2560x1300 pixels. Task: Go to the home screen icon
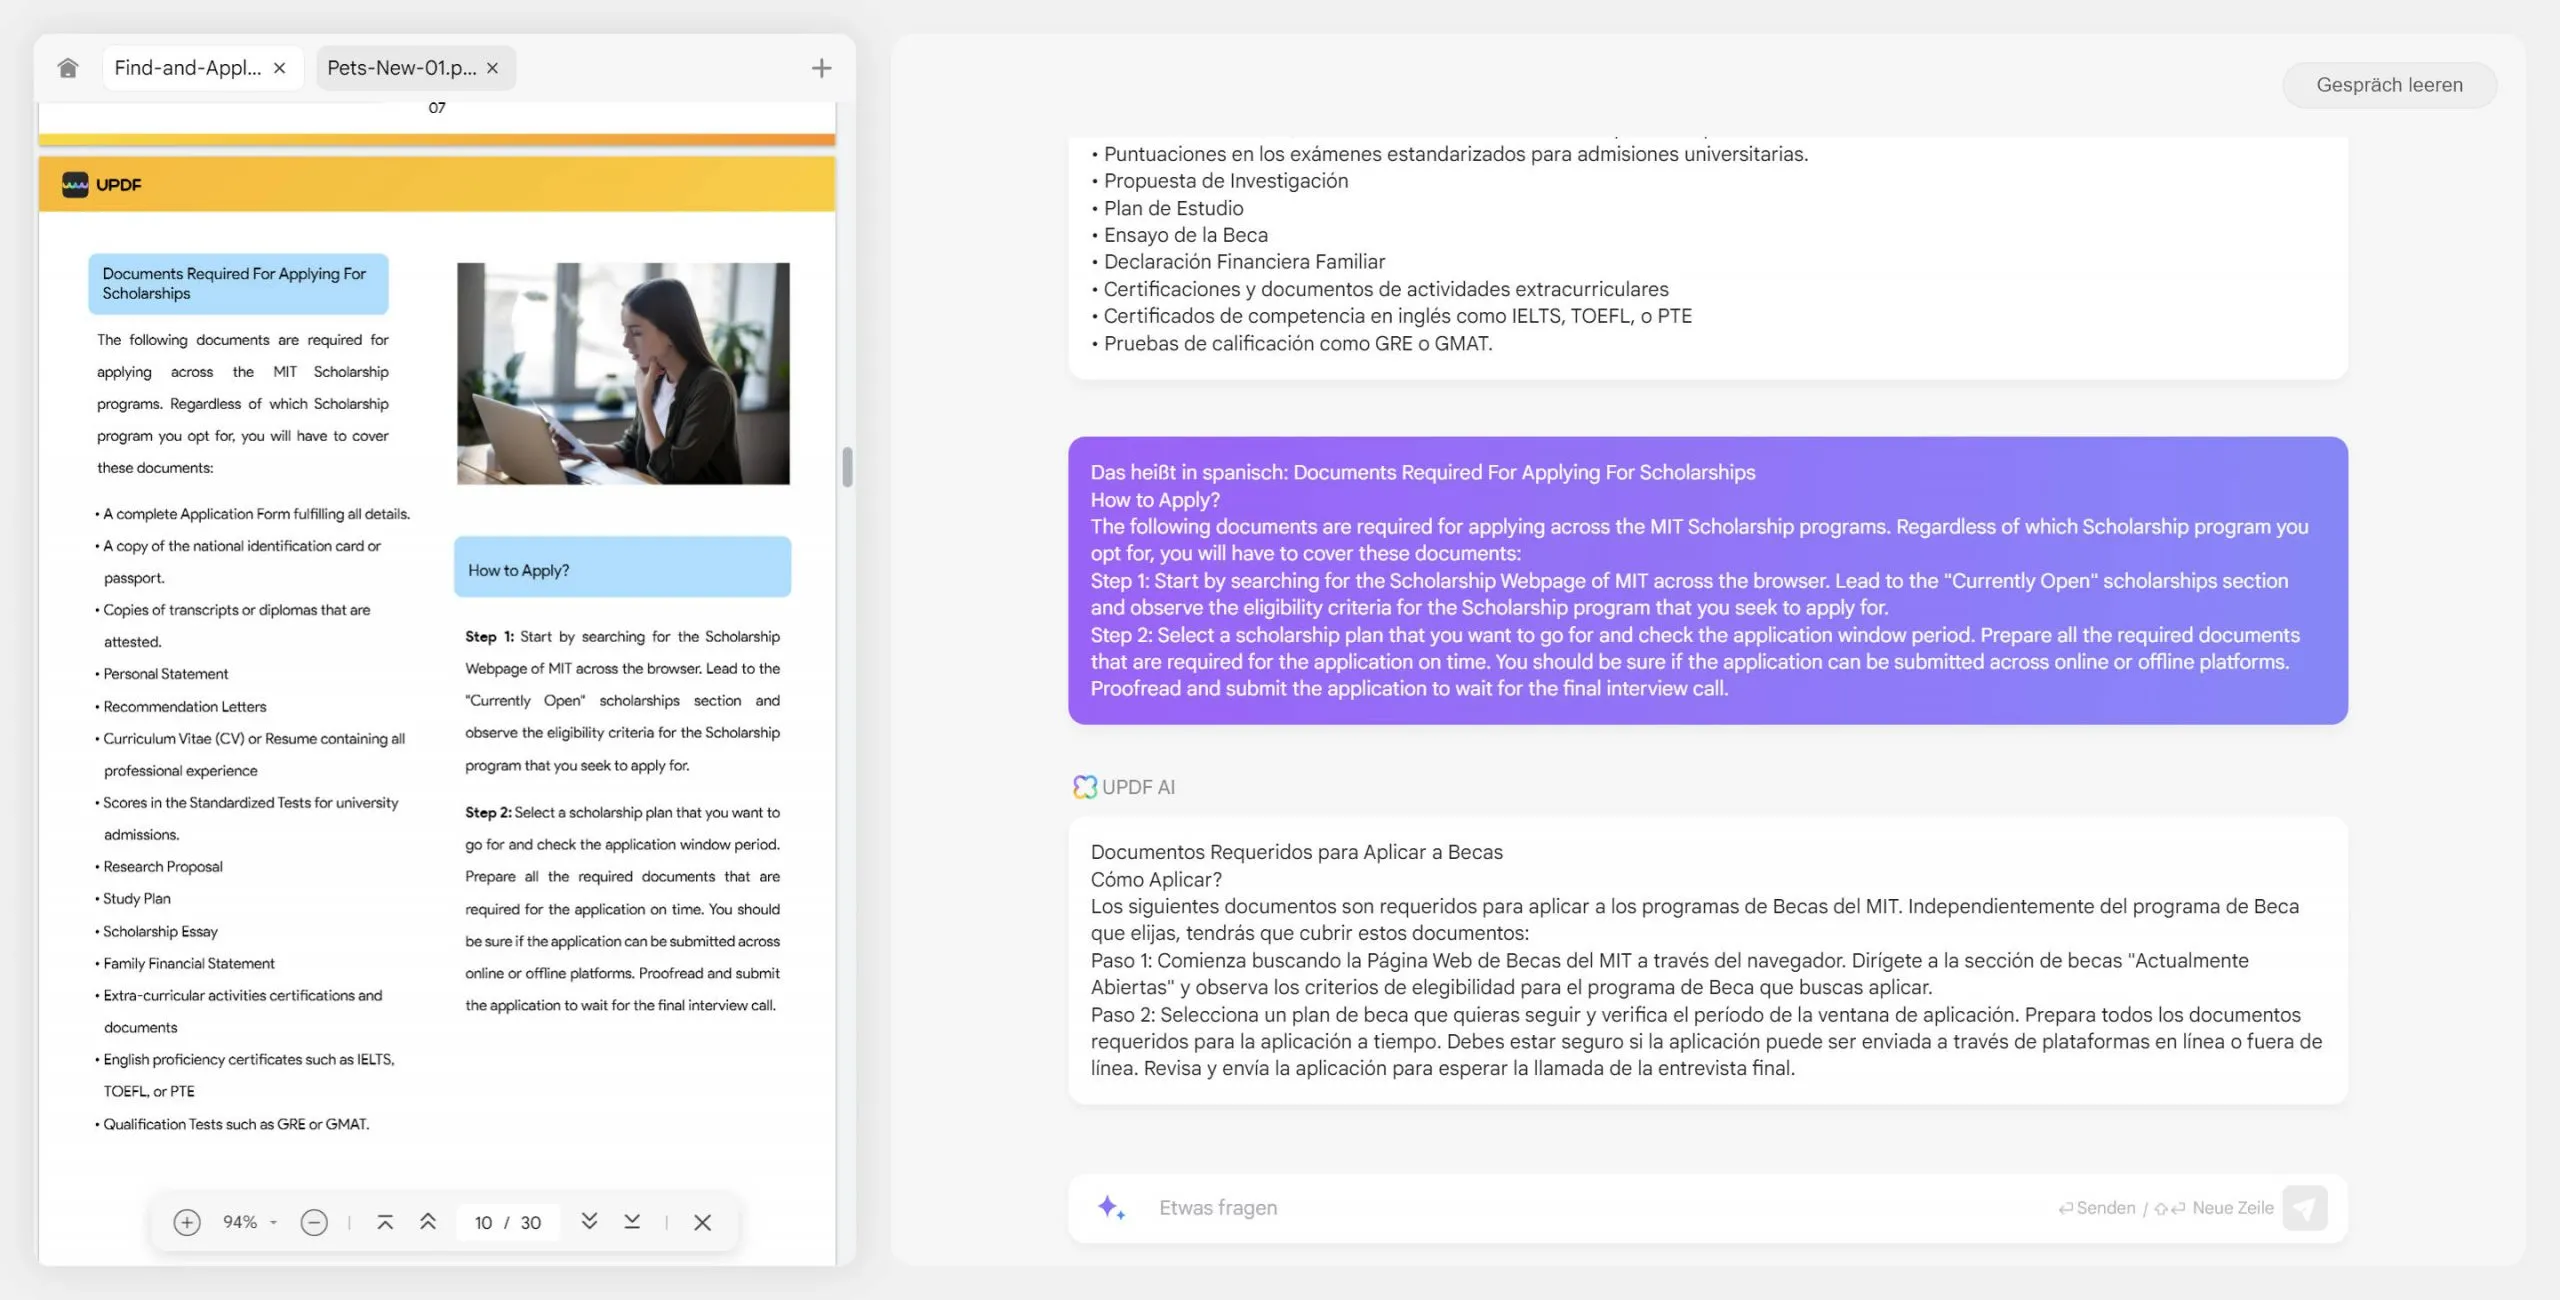pyautogui.click(x=68, y=67)
